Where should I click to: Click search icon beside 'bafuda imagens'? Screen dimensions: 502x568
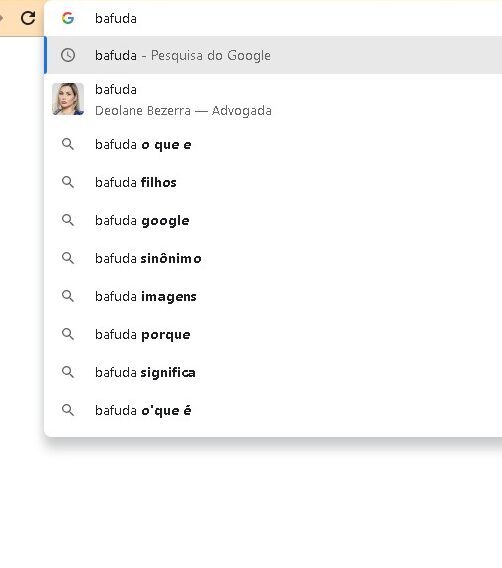pyautogui.click(x=68, y=296)
